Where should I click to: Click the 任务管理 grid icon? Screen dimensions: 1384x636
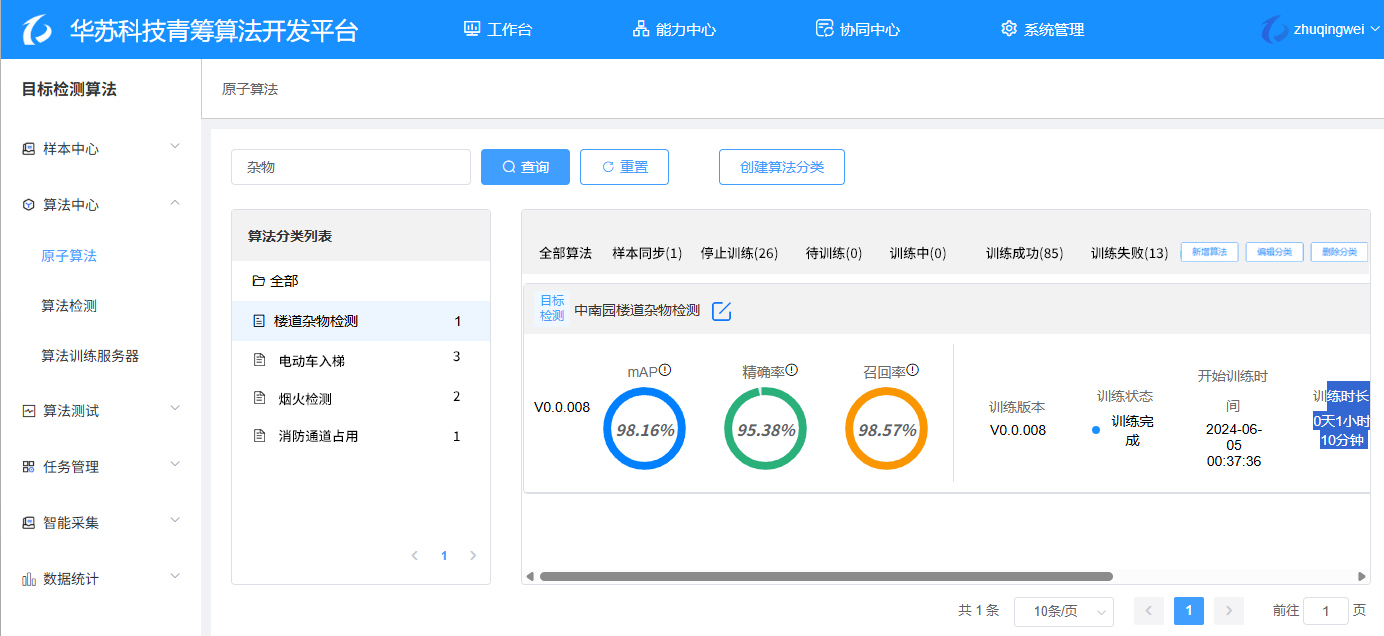[x=28, y=467]
